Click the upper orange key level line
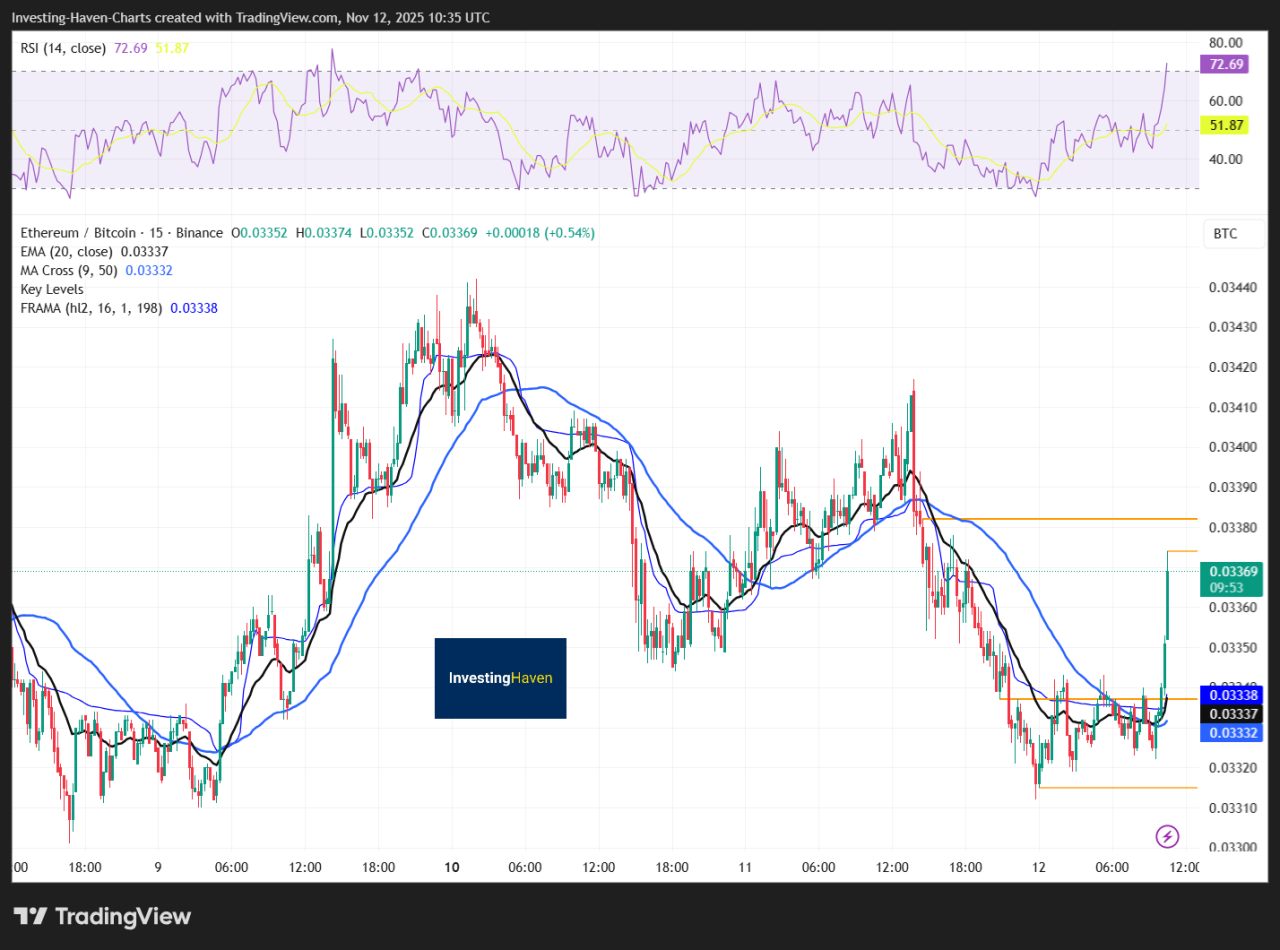 point(1080,519)
